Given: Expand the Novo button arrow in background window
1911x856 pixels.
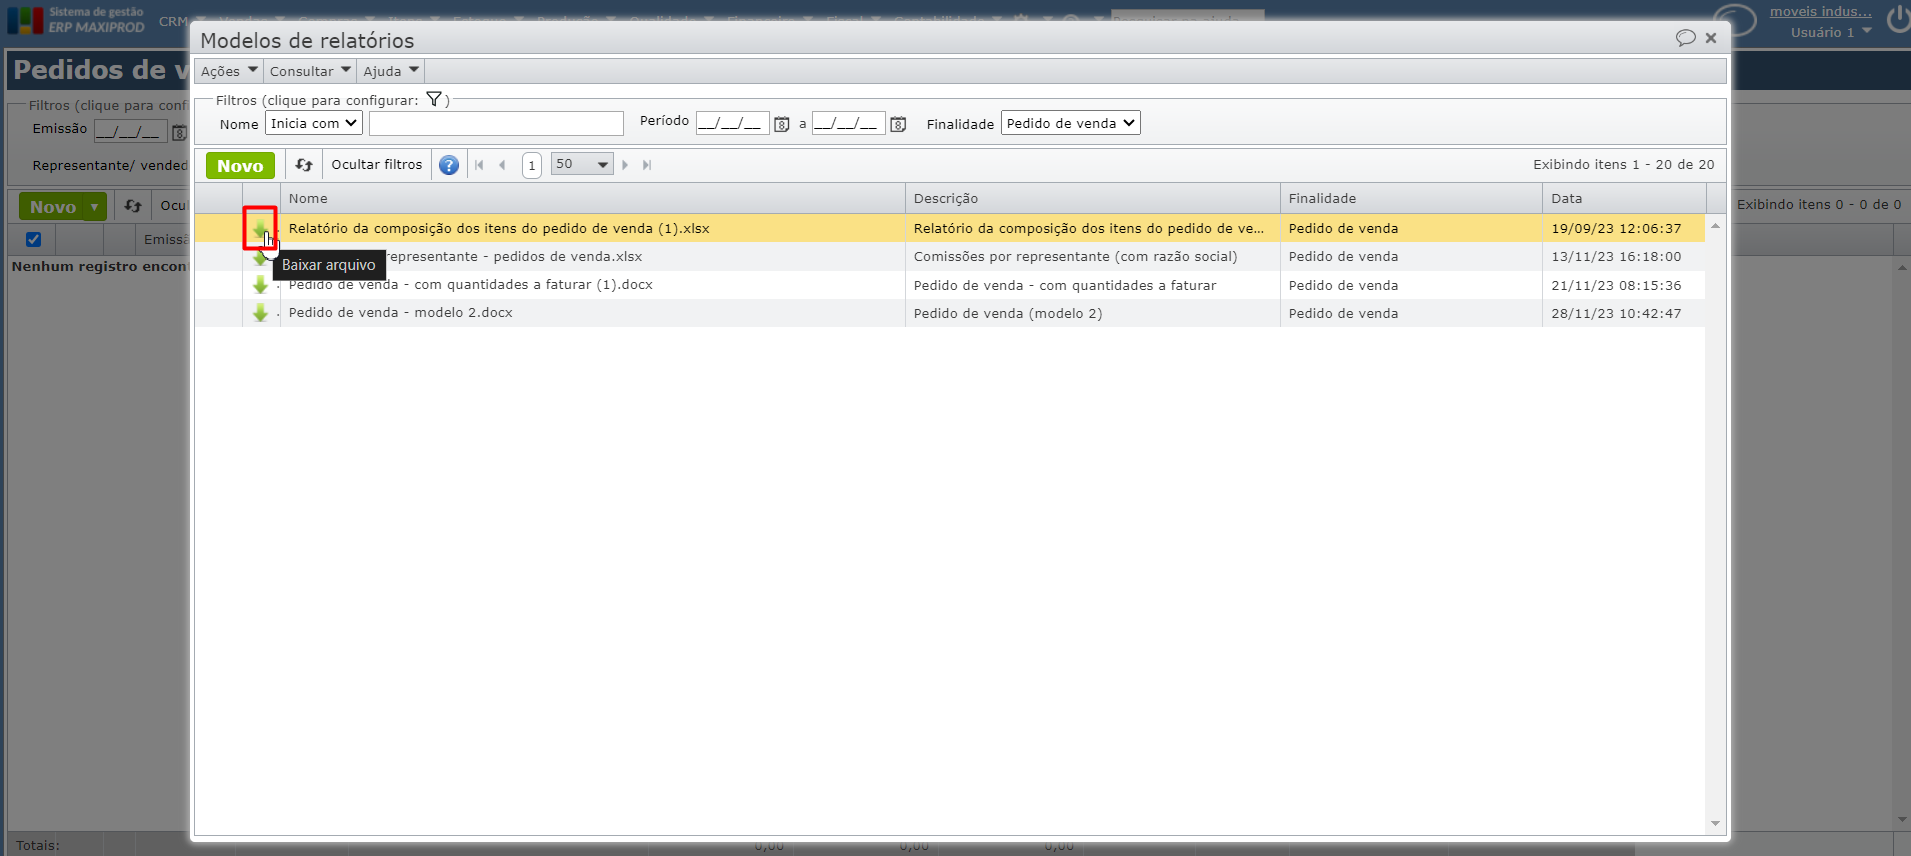Looking at the screenshot, I should [x=95, y=207].
